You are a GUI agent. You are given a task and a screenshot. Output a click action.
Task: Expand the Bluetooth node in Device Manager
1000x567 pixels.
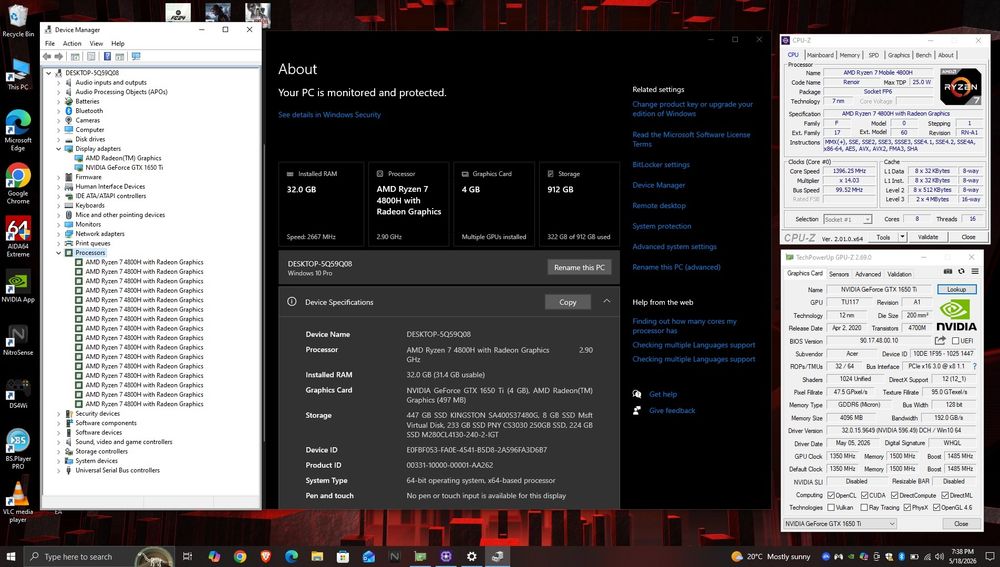click(x=59, y=111)
